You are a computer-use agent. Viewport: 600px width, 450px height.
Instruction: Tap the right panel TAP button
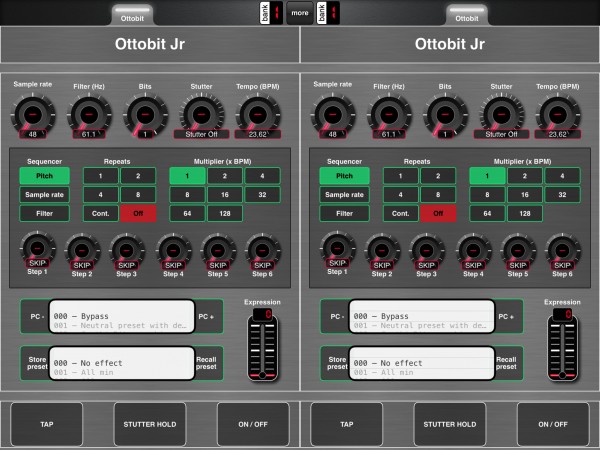(x=347, y=424)
